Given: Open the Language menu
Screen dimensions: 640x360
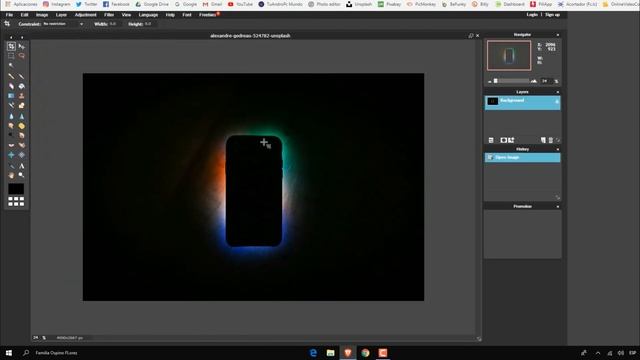Looking at the screenshot, I should 148,15.
